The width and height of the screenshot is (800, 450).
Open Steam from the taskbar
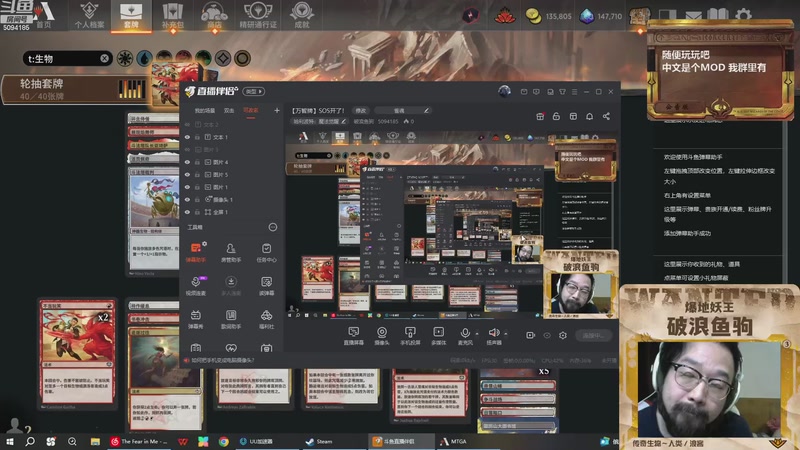click(x=319, y=441)
